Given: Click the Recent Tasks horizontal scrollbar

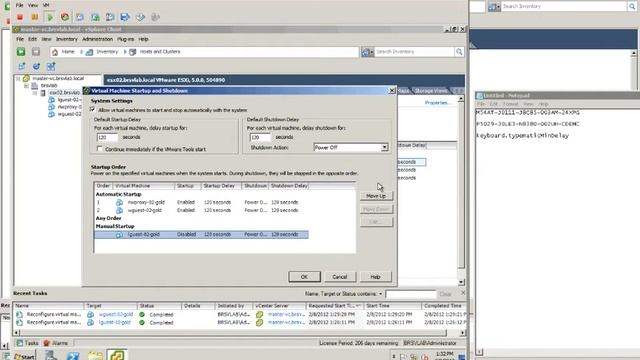Looking at the screenshot, I should coord(239,333).
